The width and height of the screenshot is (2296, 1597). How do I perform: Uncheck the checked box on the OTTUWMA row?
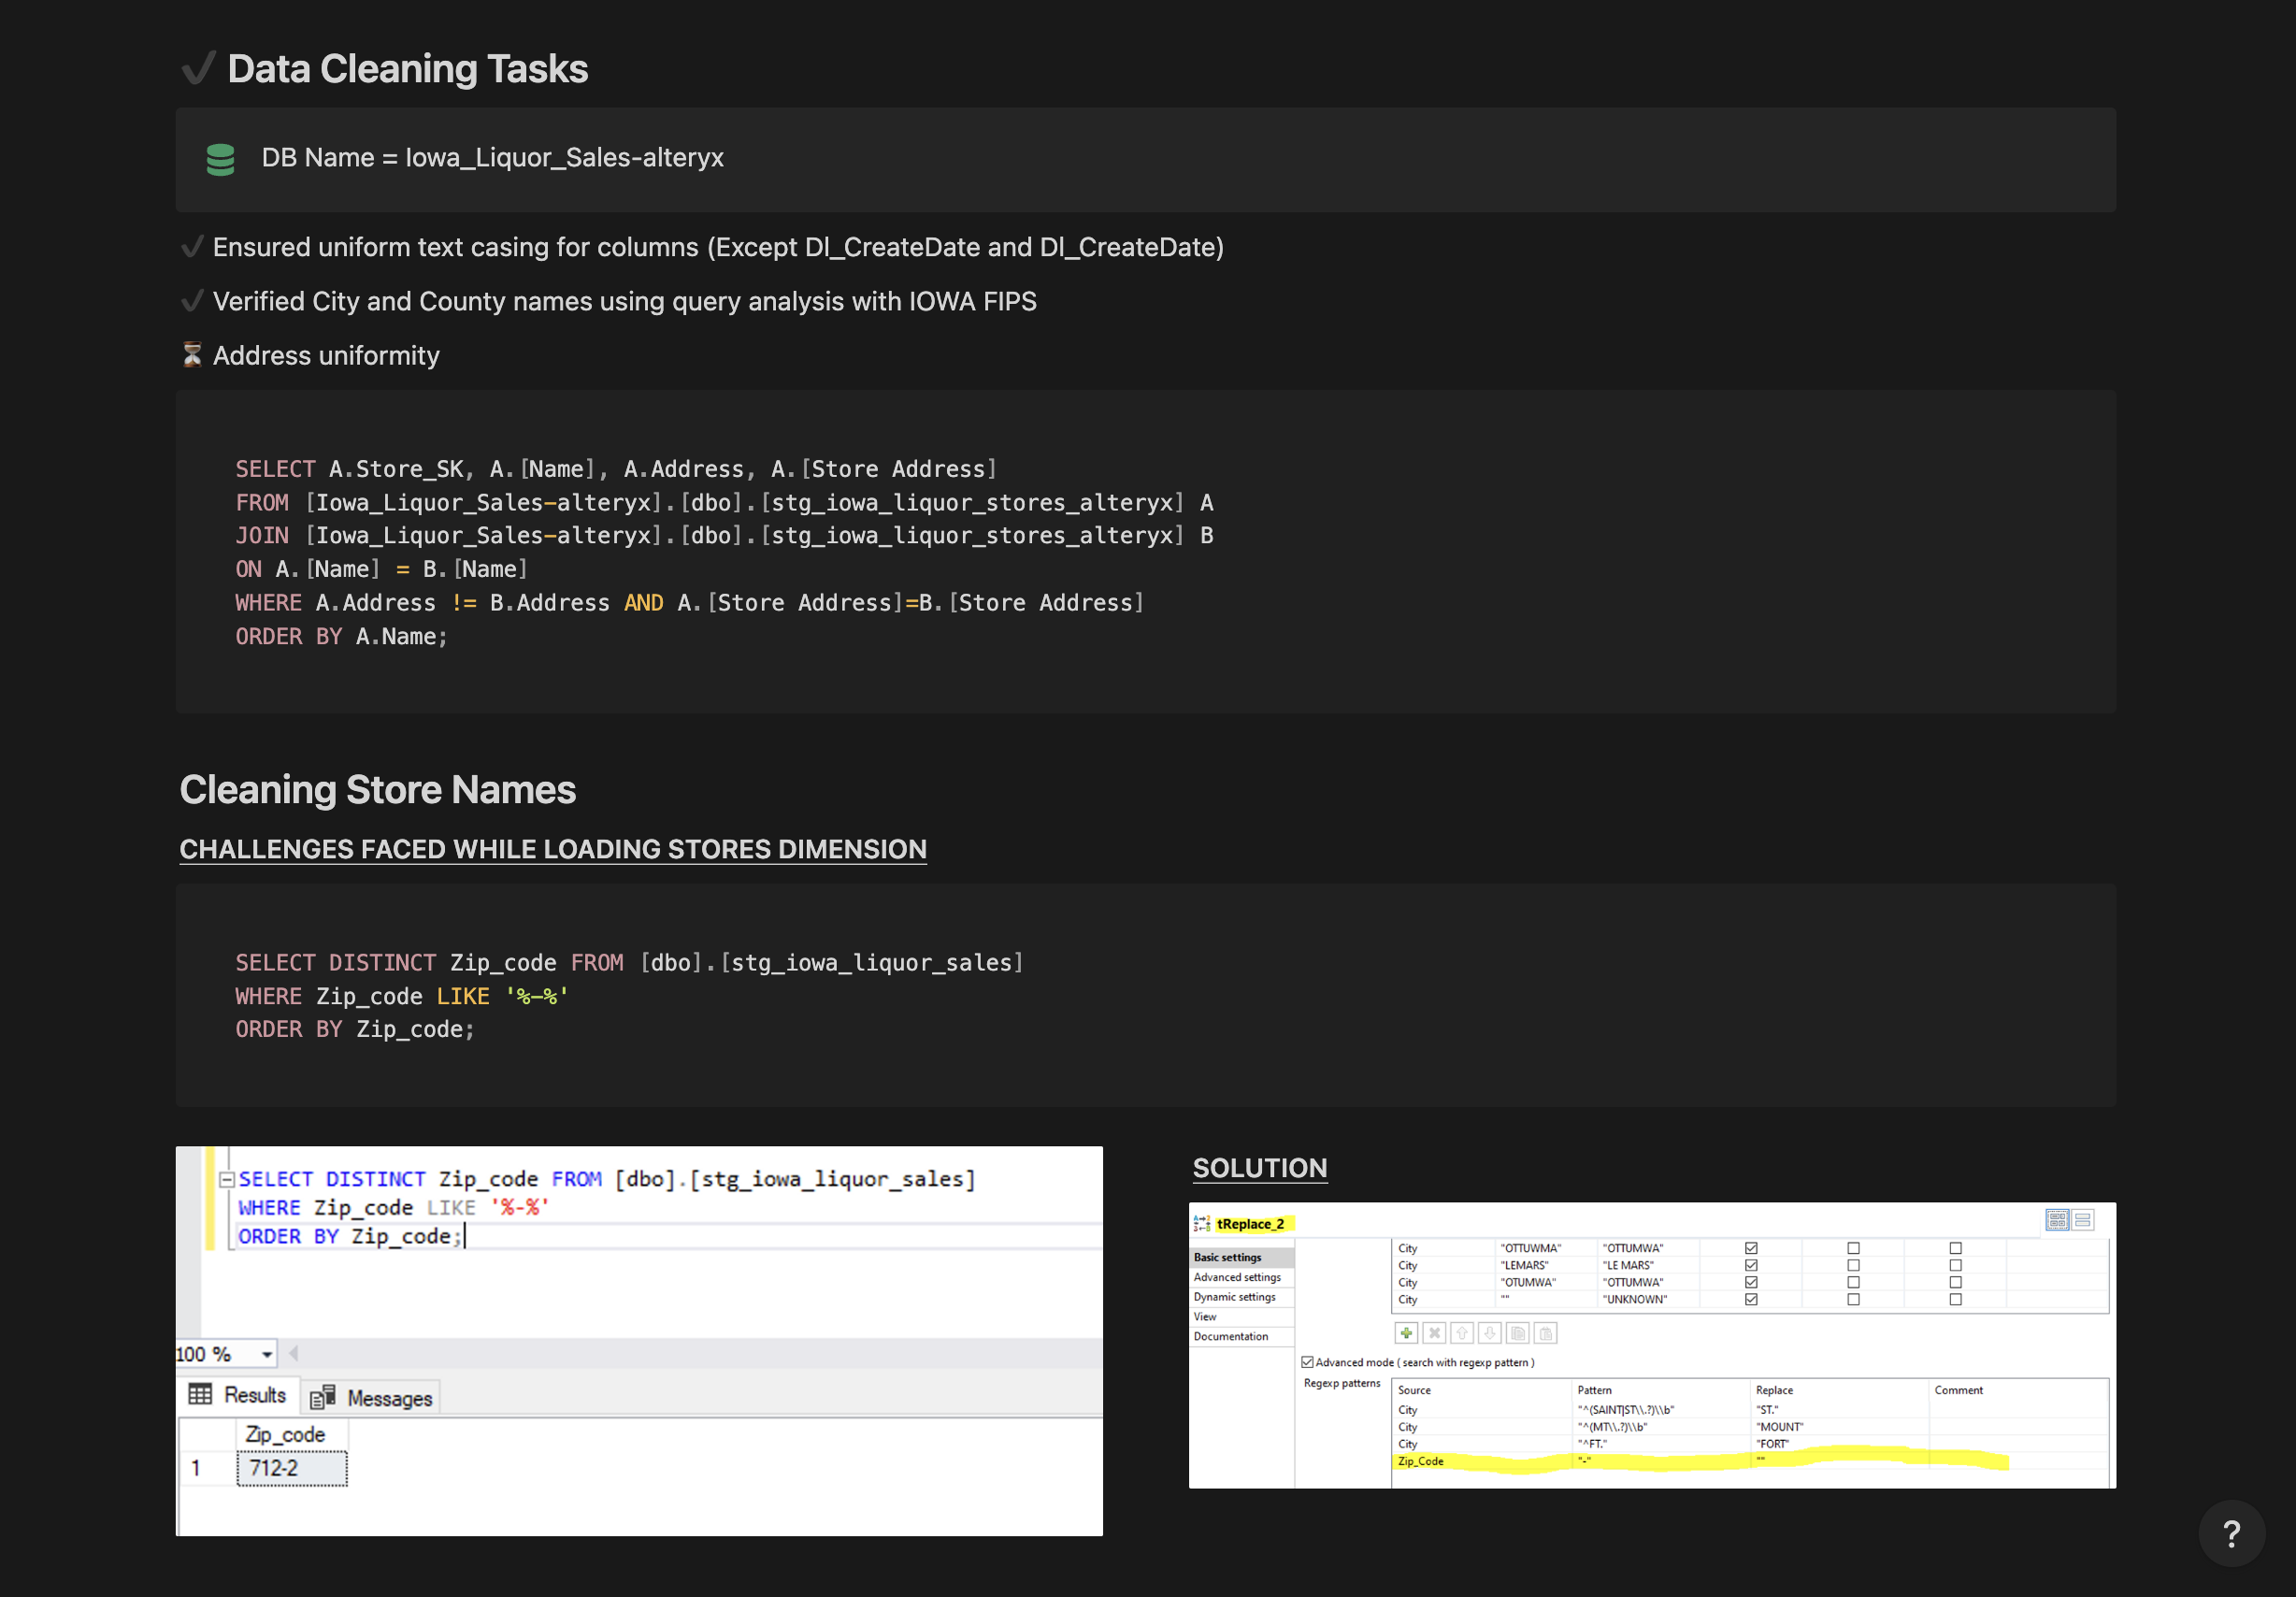click(1751, 1248)
